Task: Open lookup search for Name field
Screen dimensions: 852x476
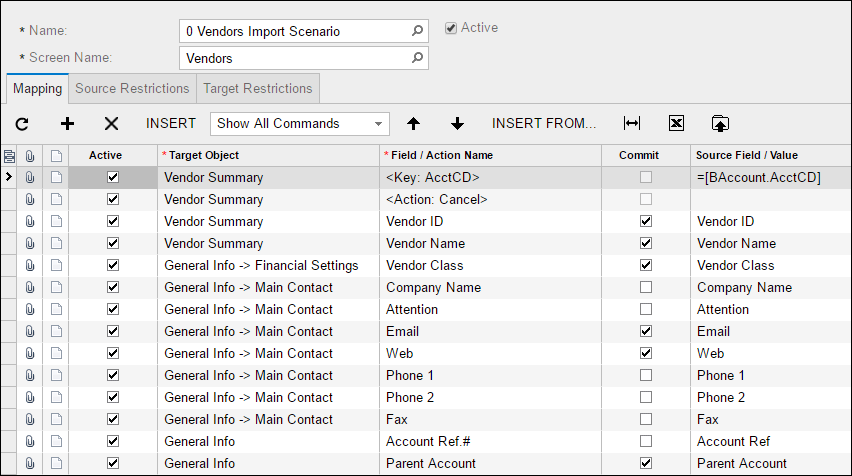Action: 417,31
